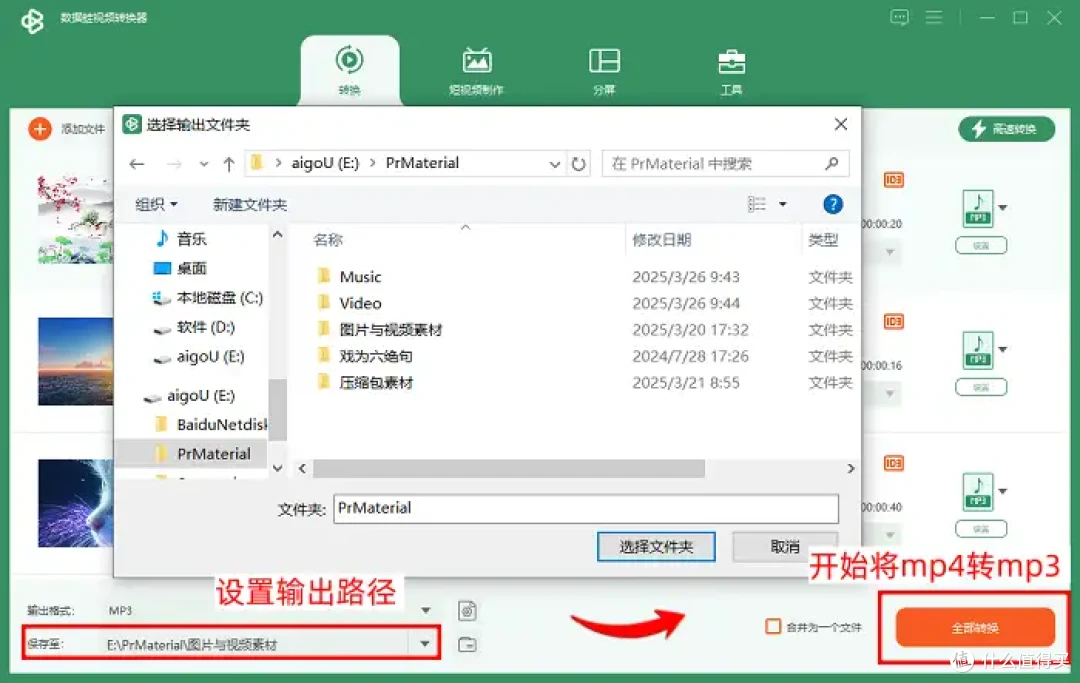Sort by 类型 column header
This screenshot has height=683, width=1080.
pyautogui.click(x=823, y=240)
